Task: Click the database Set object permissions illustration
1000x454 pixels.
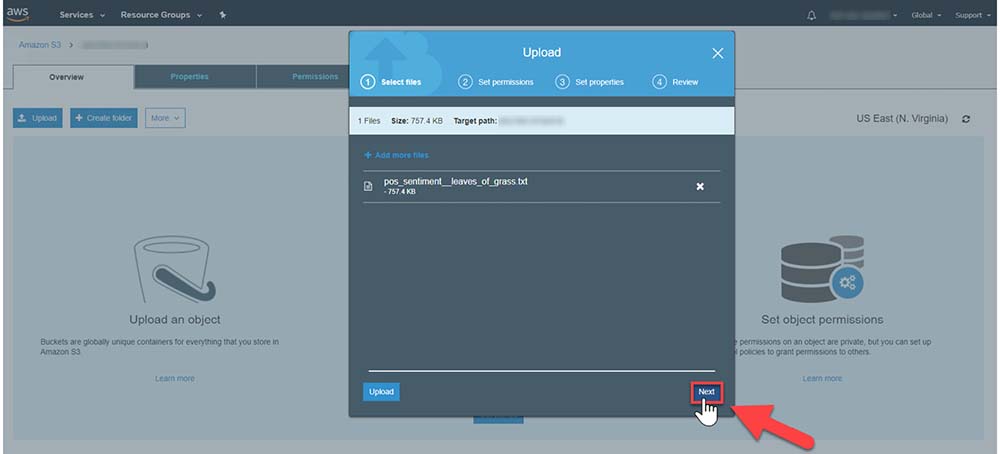Action: [822, 268]
